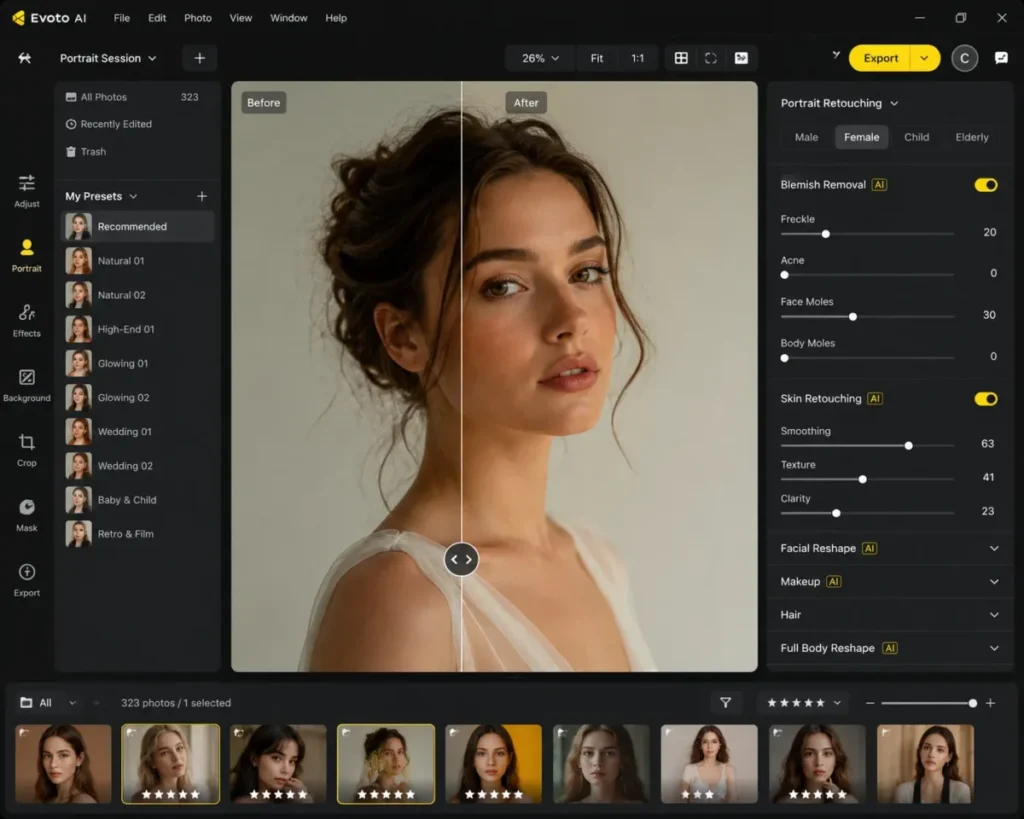Open the Effects tool in the sidebar
This screenshot has height=819, width=1024.
(27, 320)
